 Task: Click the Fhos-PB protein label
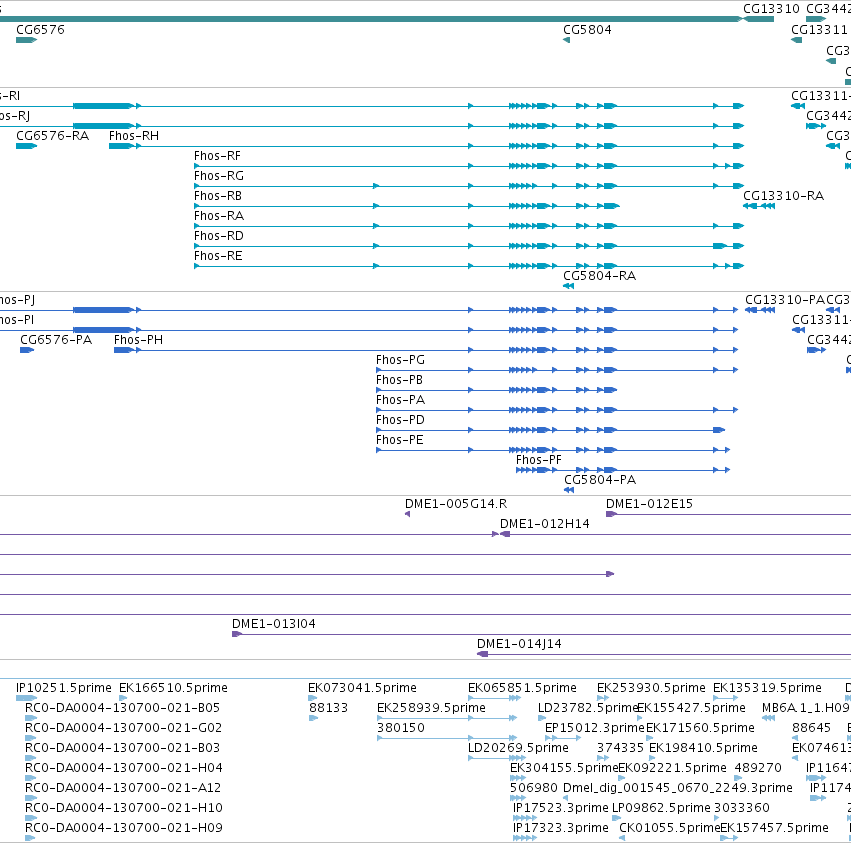tap(399, 380)
